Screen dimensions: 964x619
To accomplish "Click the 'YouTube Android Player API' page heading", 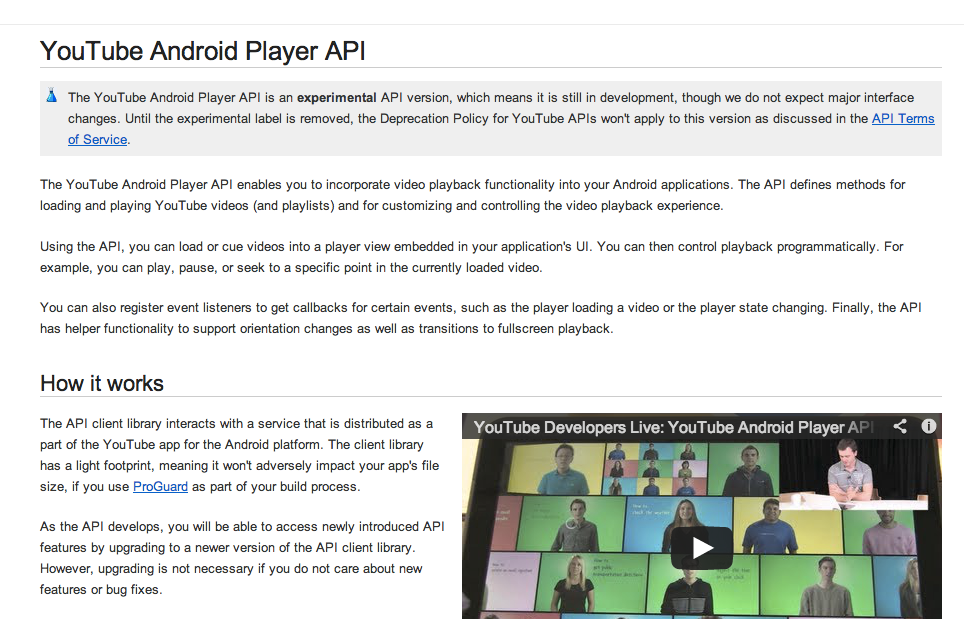I will pos(203,51).
